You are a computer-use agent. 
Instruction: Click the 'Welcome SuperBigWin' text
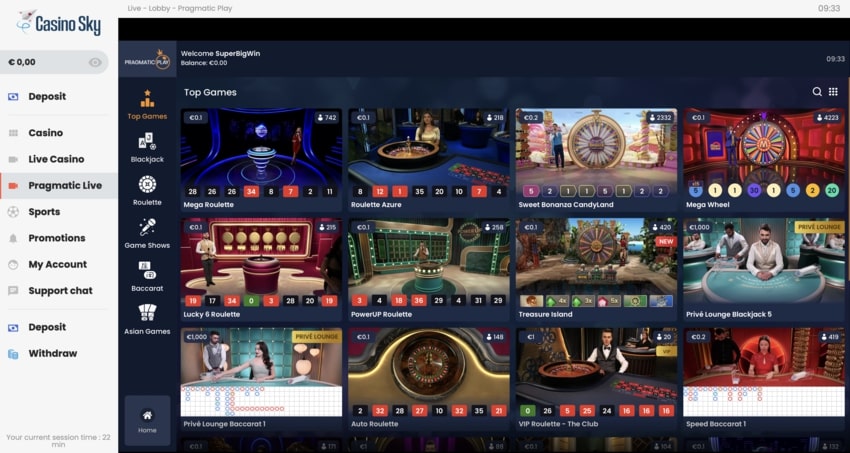click(220, 54)
